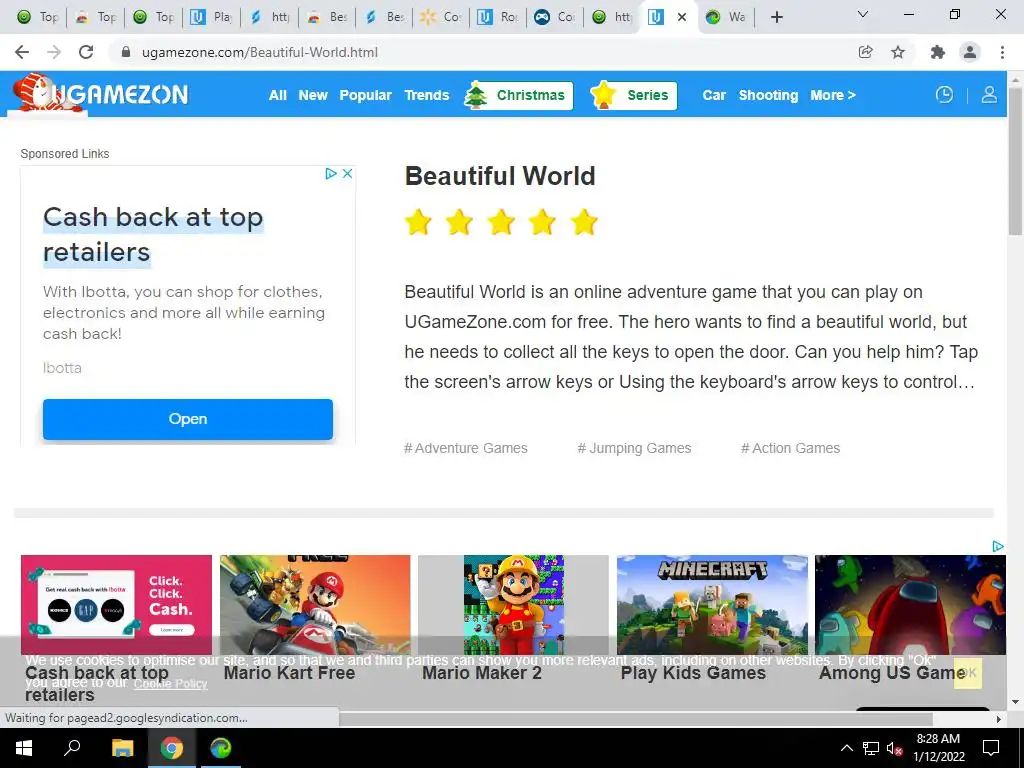The height and width of the screenshot is (768, 1024).
Task: Click the Ibotta advertiser name in ad
Action: pos(62,368)
